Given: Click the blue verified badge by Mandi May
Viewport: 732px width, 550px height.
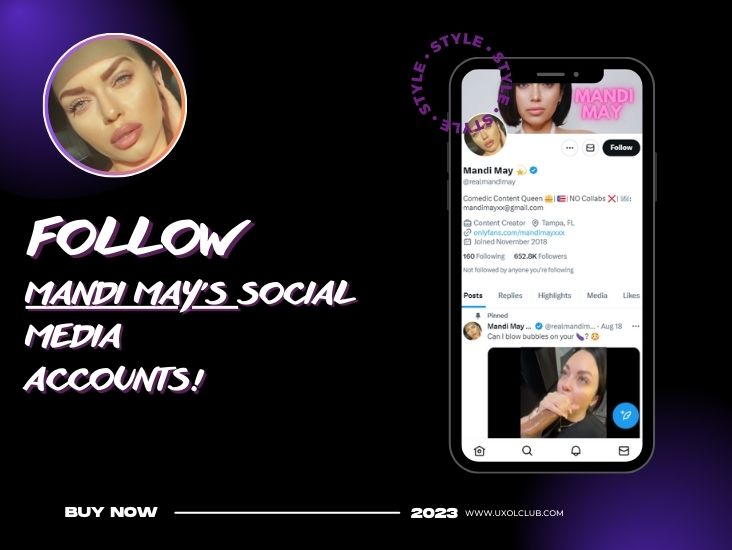Looking at the screenshot, I should click(x=534, y=170).
